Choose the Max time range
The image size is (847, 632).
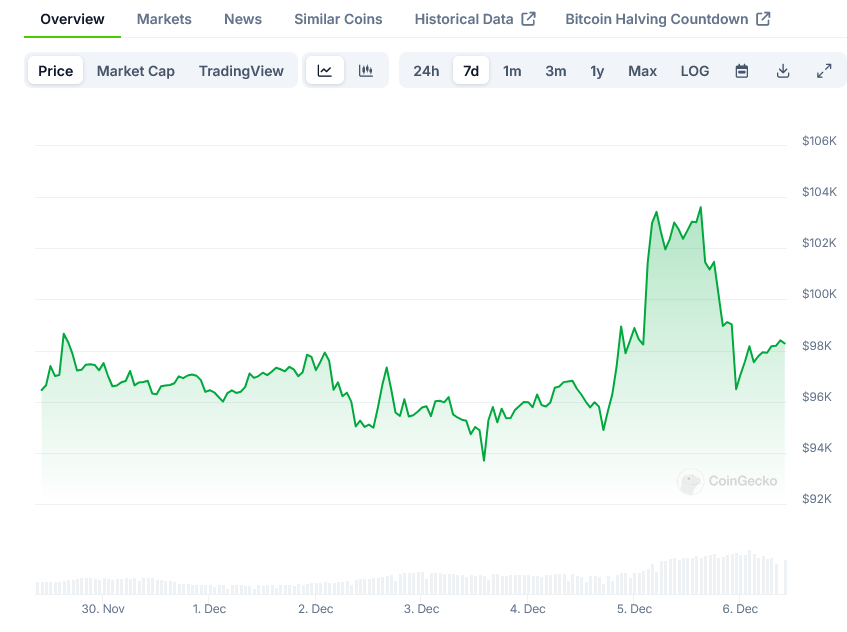[x=642, y=71]
